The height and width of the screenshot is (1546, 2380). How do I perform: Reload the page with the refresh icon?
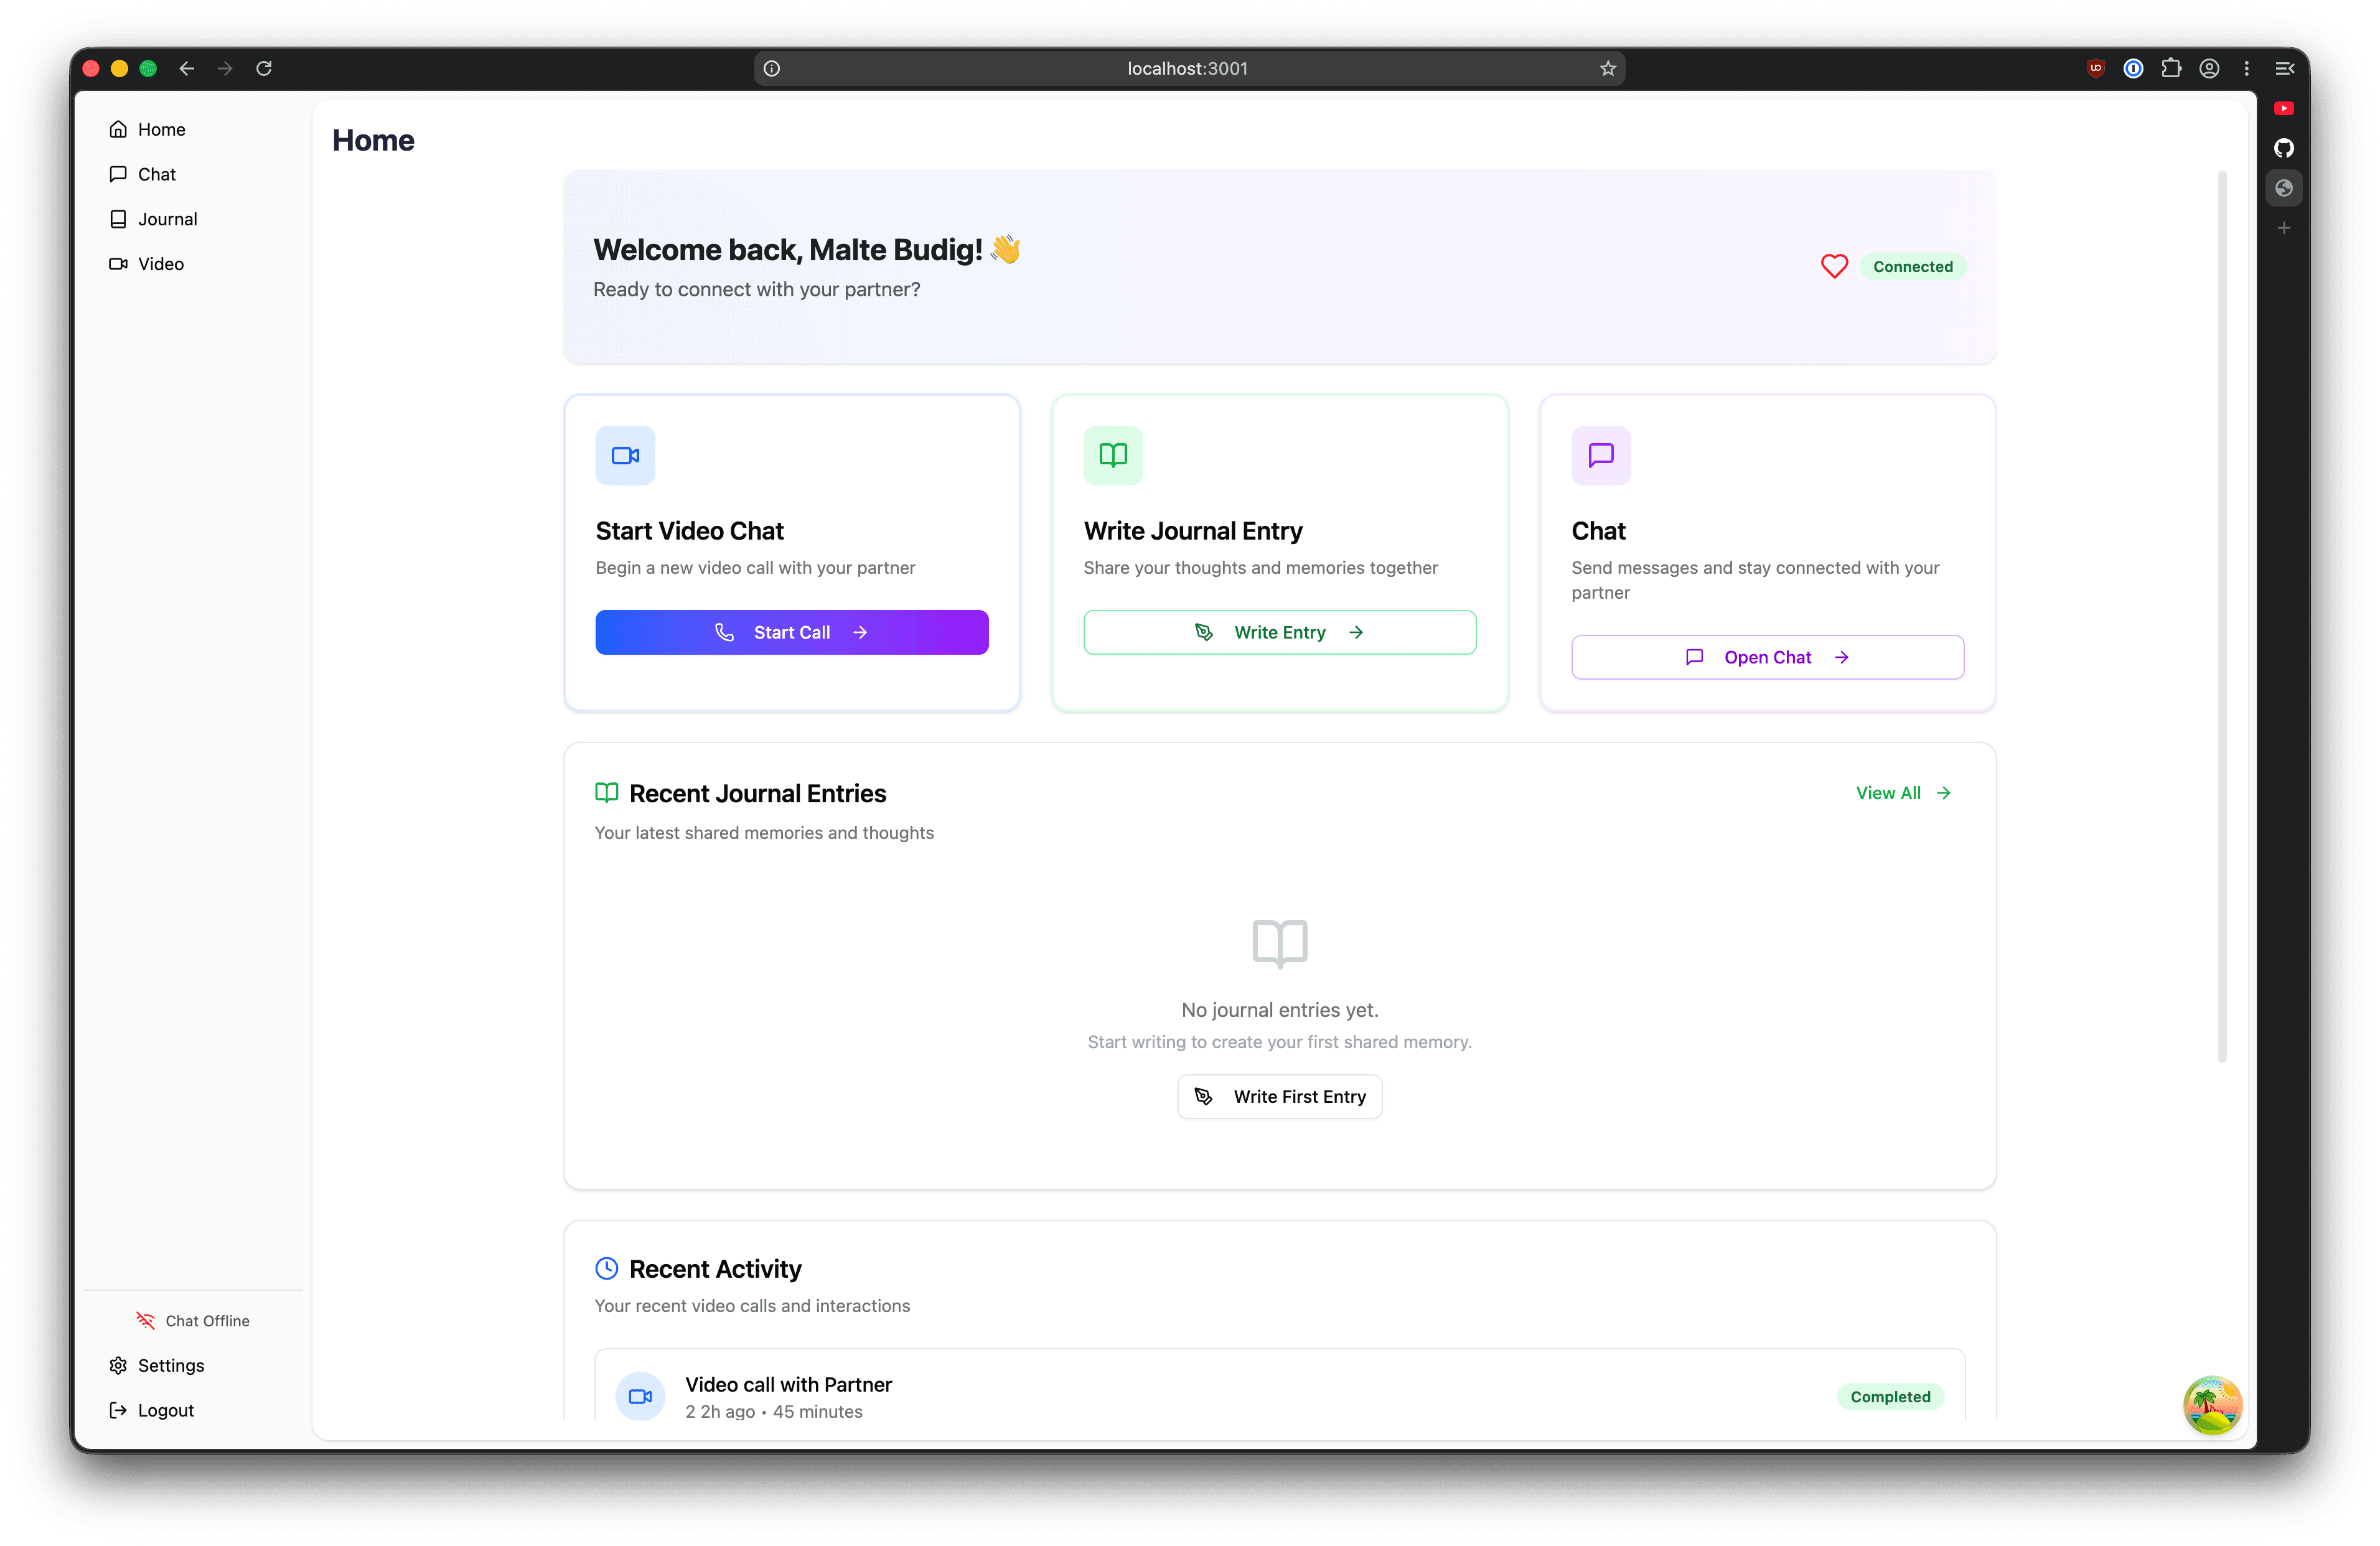coord(264,68)
